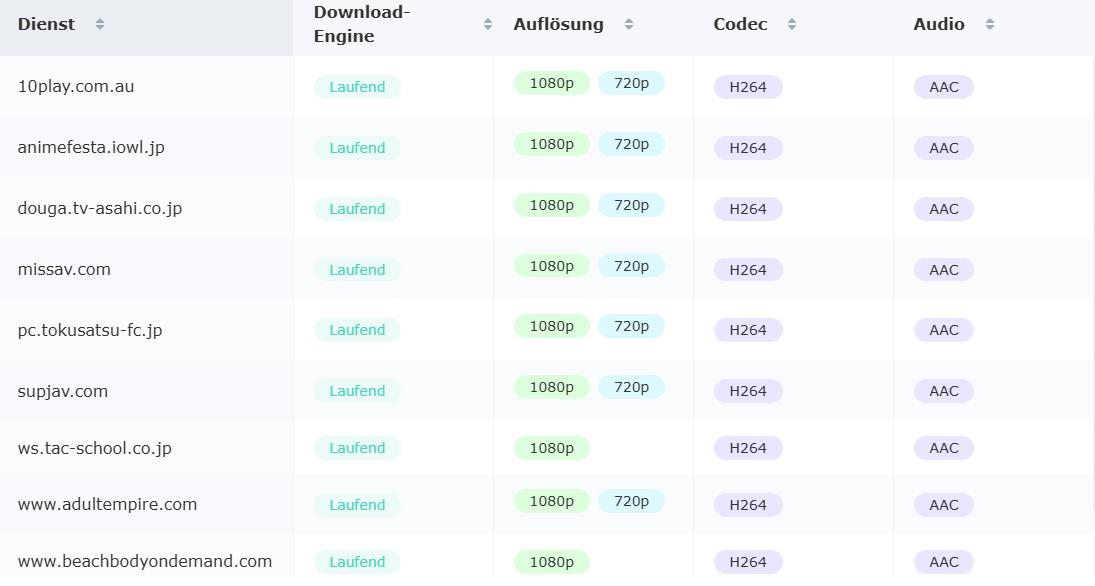Click the Download-Engine column header

393,28
